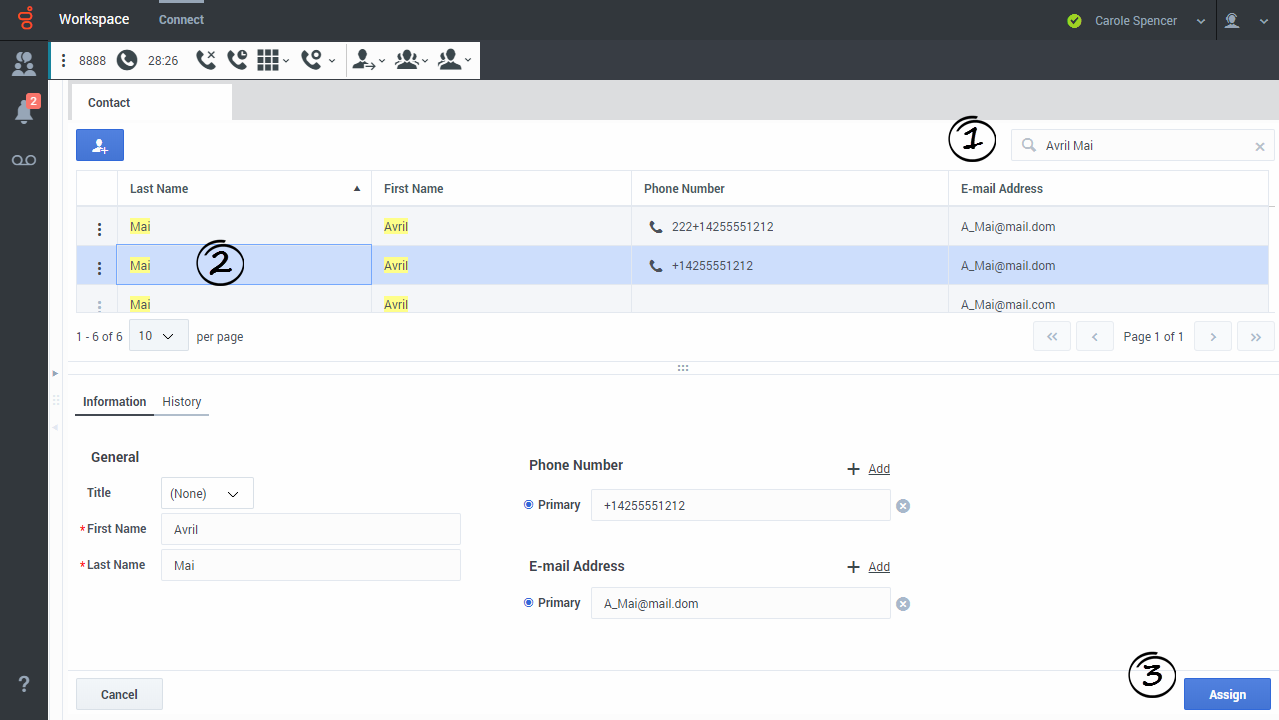Click the Assign button
This screenshot has height=720, width=1279.
coord(1227,694)
